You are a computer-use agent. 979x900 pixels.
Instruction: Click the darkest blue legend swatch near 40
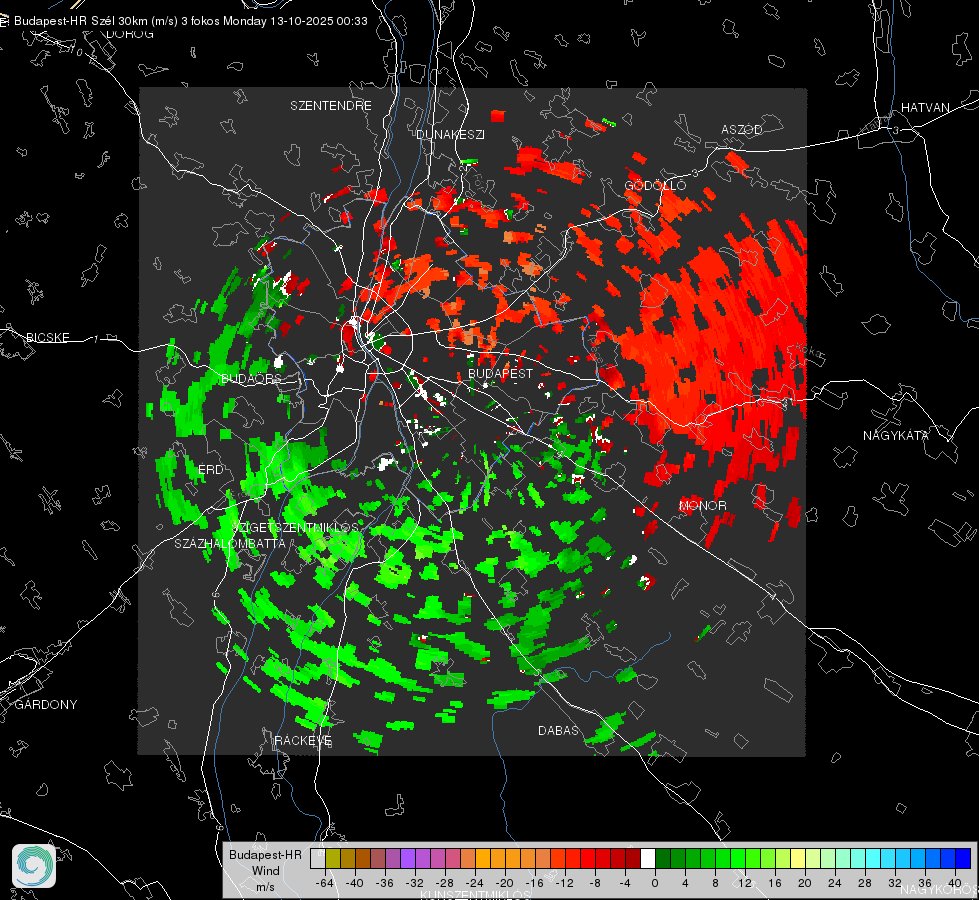tap(963, 859)
